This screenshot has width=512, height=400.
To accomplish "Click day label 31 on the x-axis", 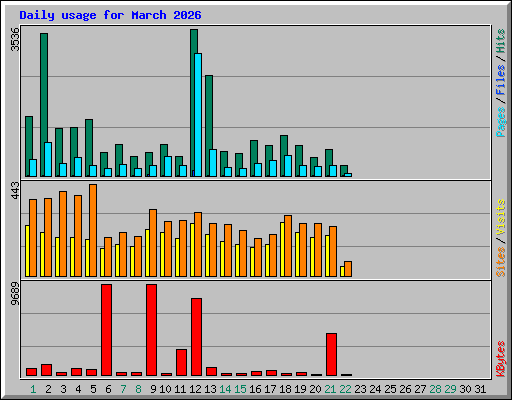I will 480,389.
